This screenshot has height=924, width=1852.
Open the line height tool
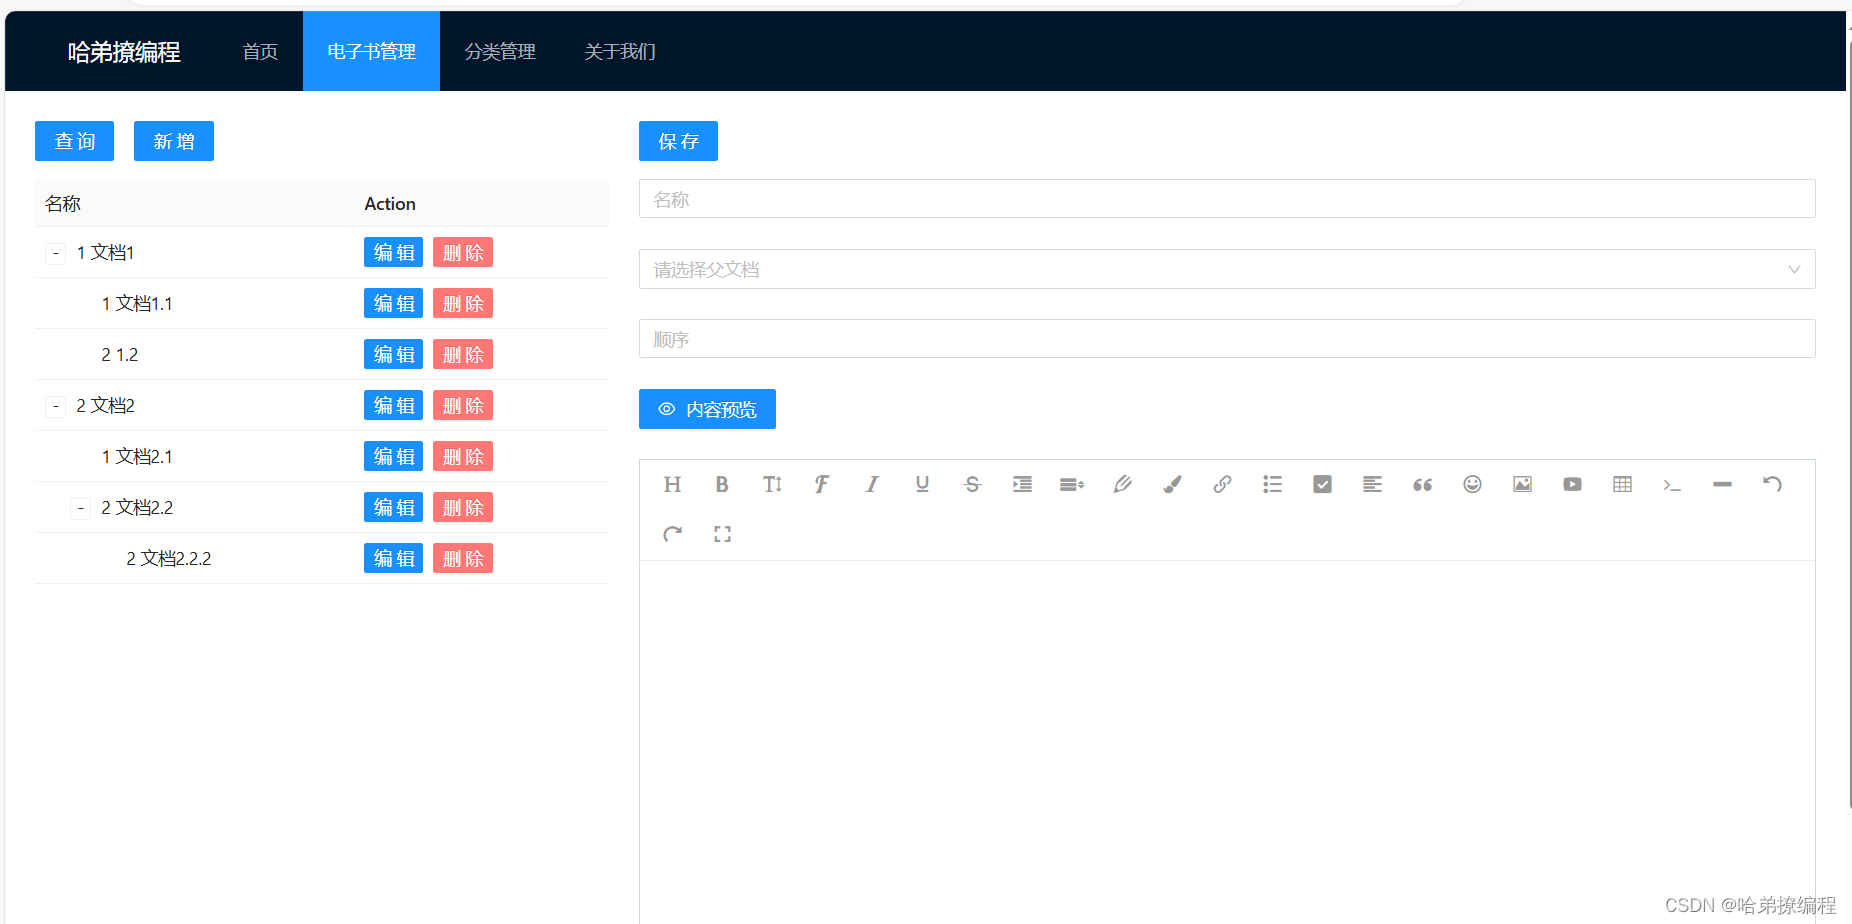click(1072, 485)
